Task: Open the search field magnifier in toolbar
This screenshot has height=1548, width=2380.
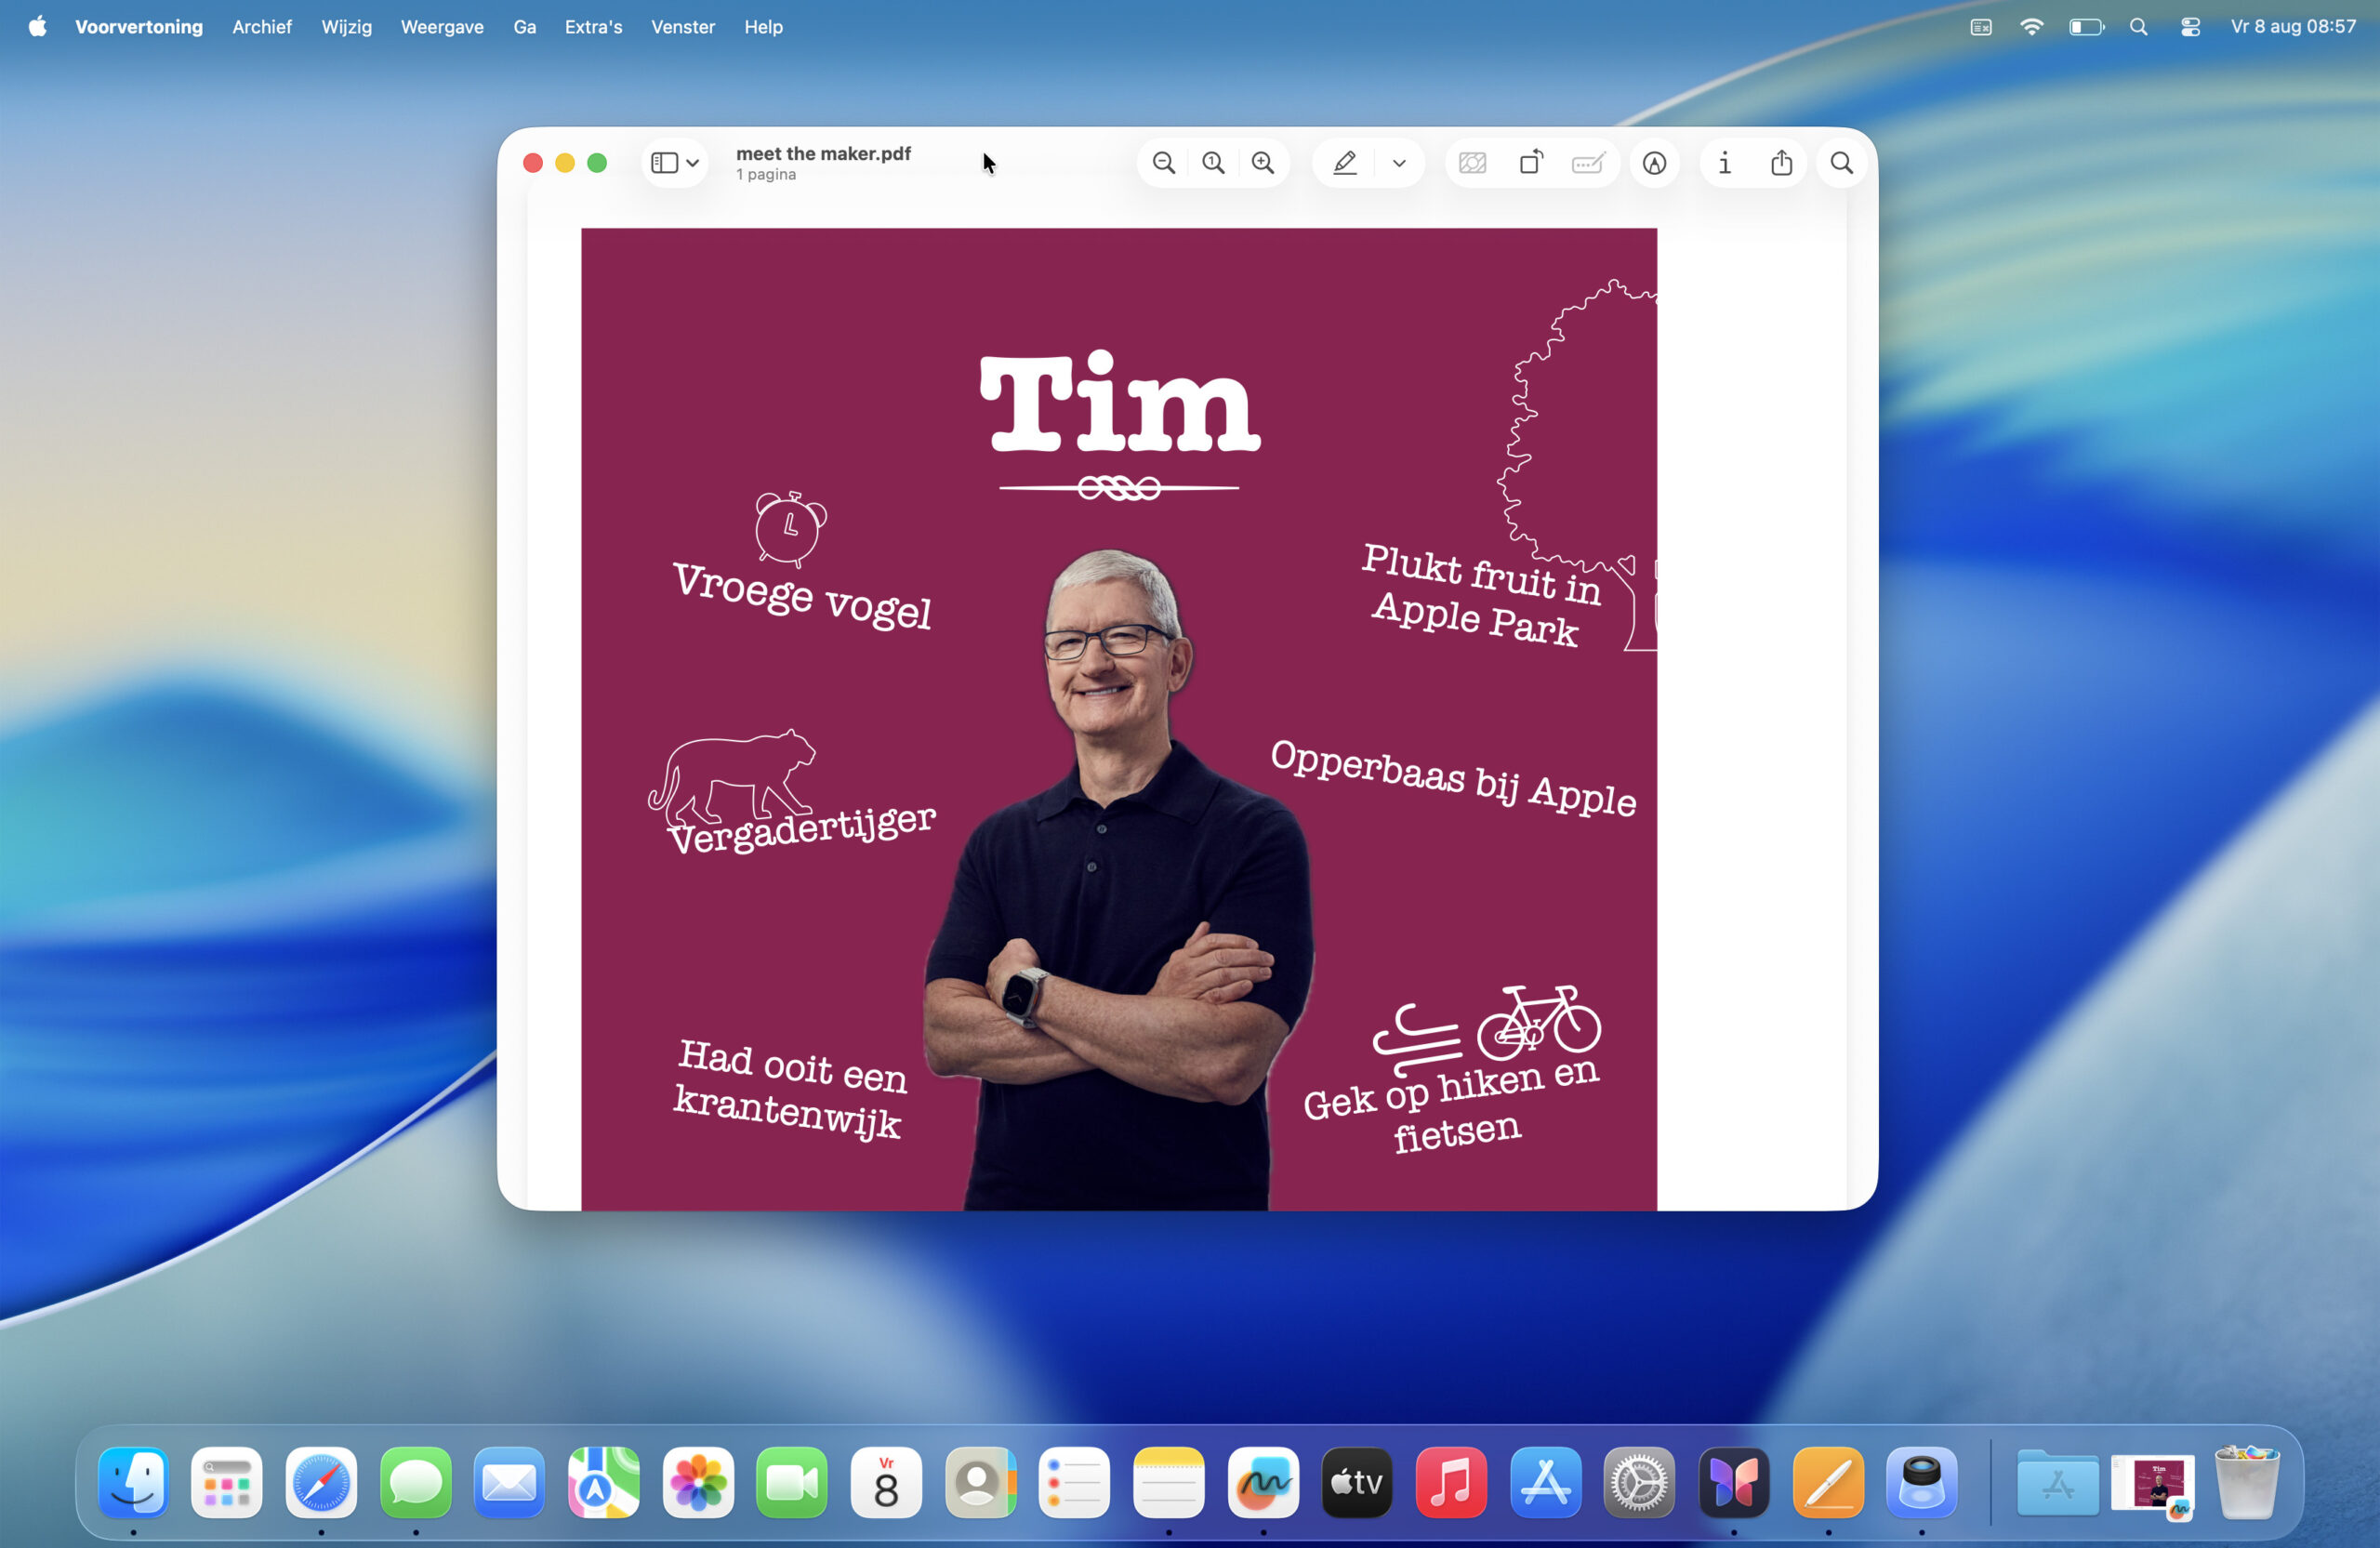Action: (x=1841, y=163)
